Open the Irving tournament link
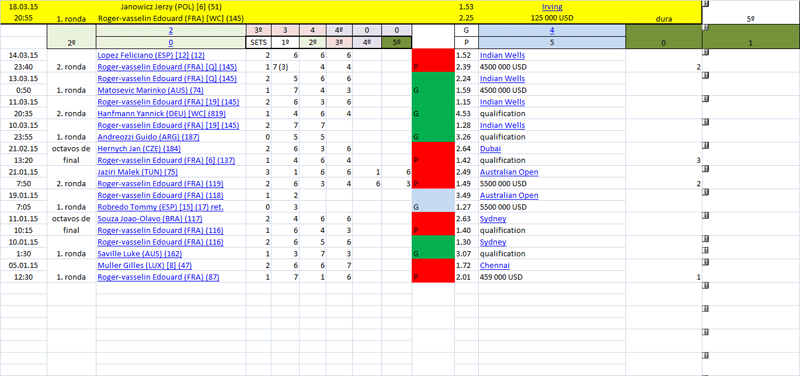Image resolution: width=800 pixels, height=376 pixels. tap(552, 7)
